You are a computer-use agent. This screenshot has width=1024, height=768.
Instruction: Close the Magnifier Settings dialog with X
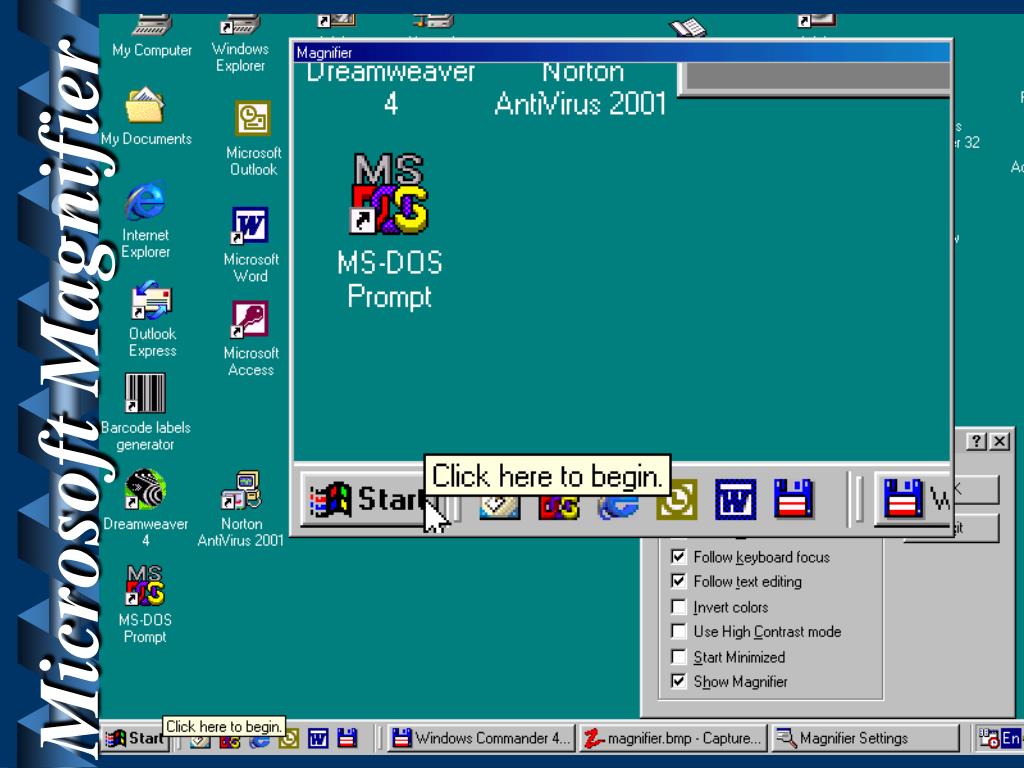point(999,441)
